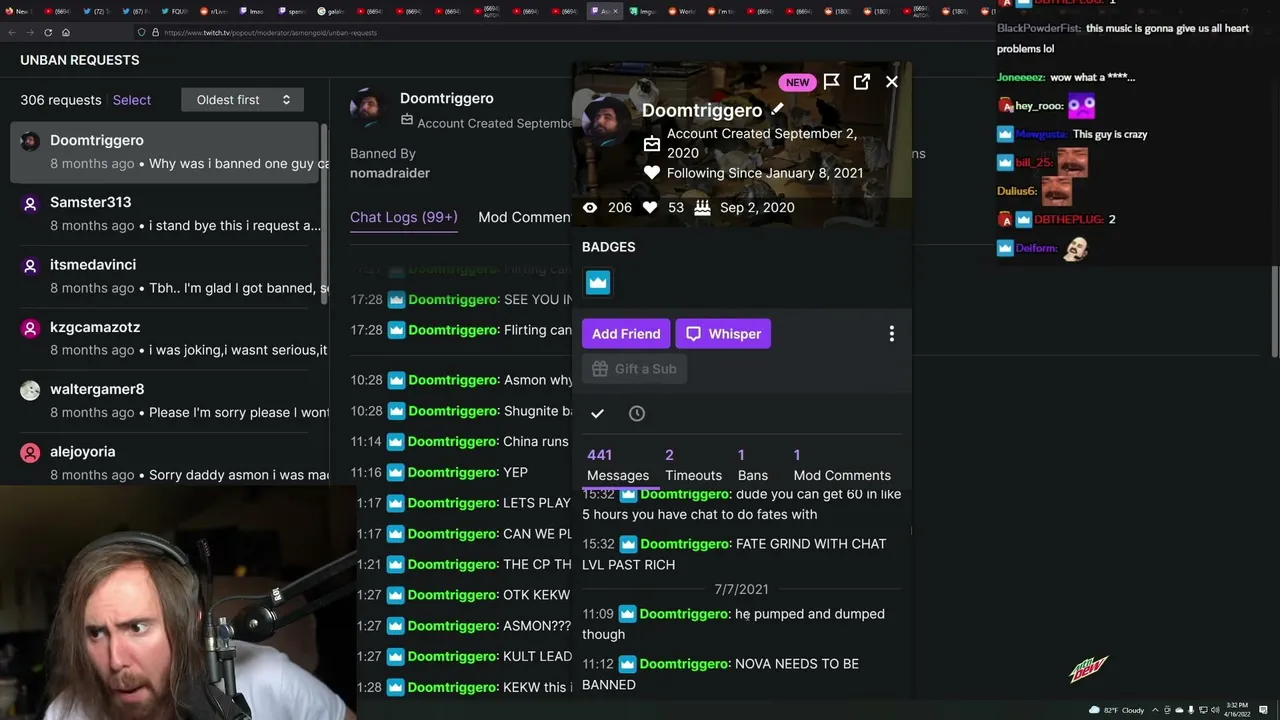Screen dimensions: 1280x720
Task: Open the Mod Comments tab in user card
Action: point(842,465)
